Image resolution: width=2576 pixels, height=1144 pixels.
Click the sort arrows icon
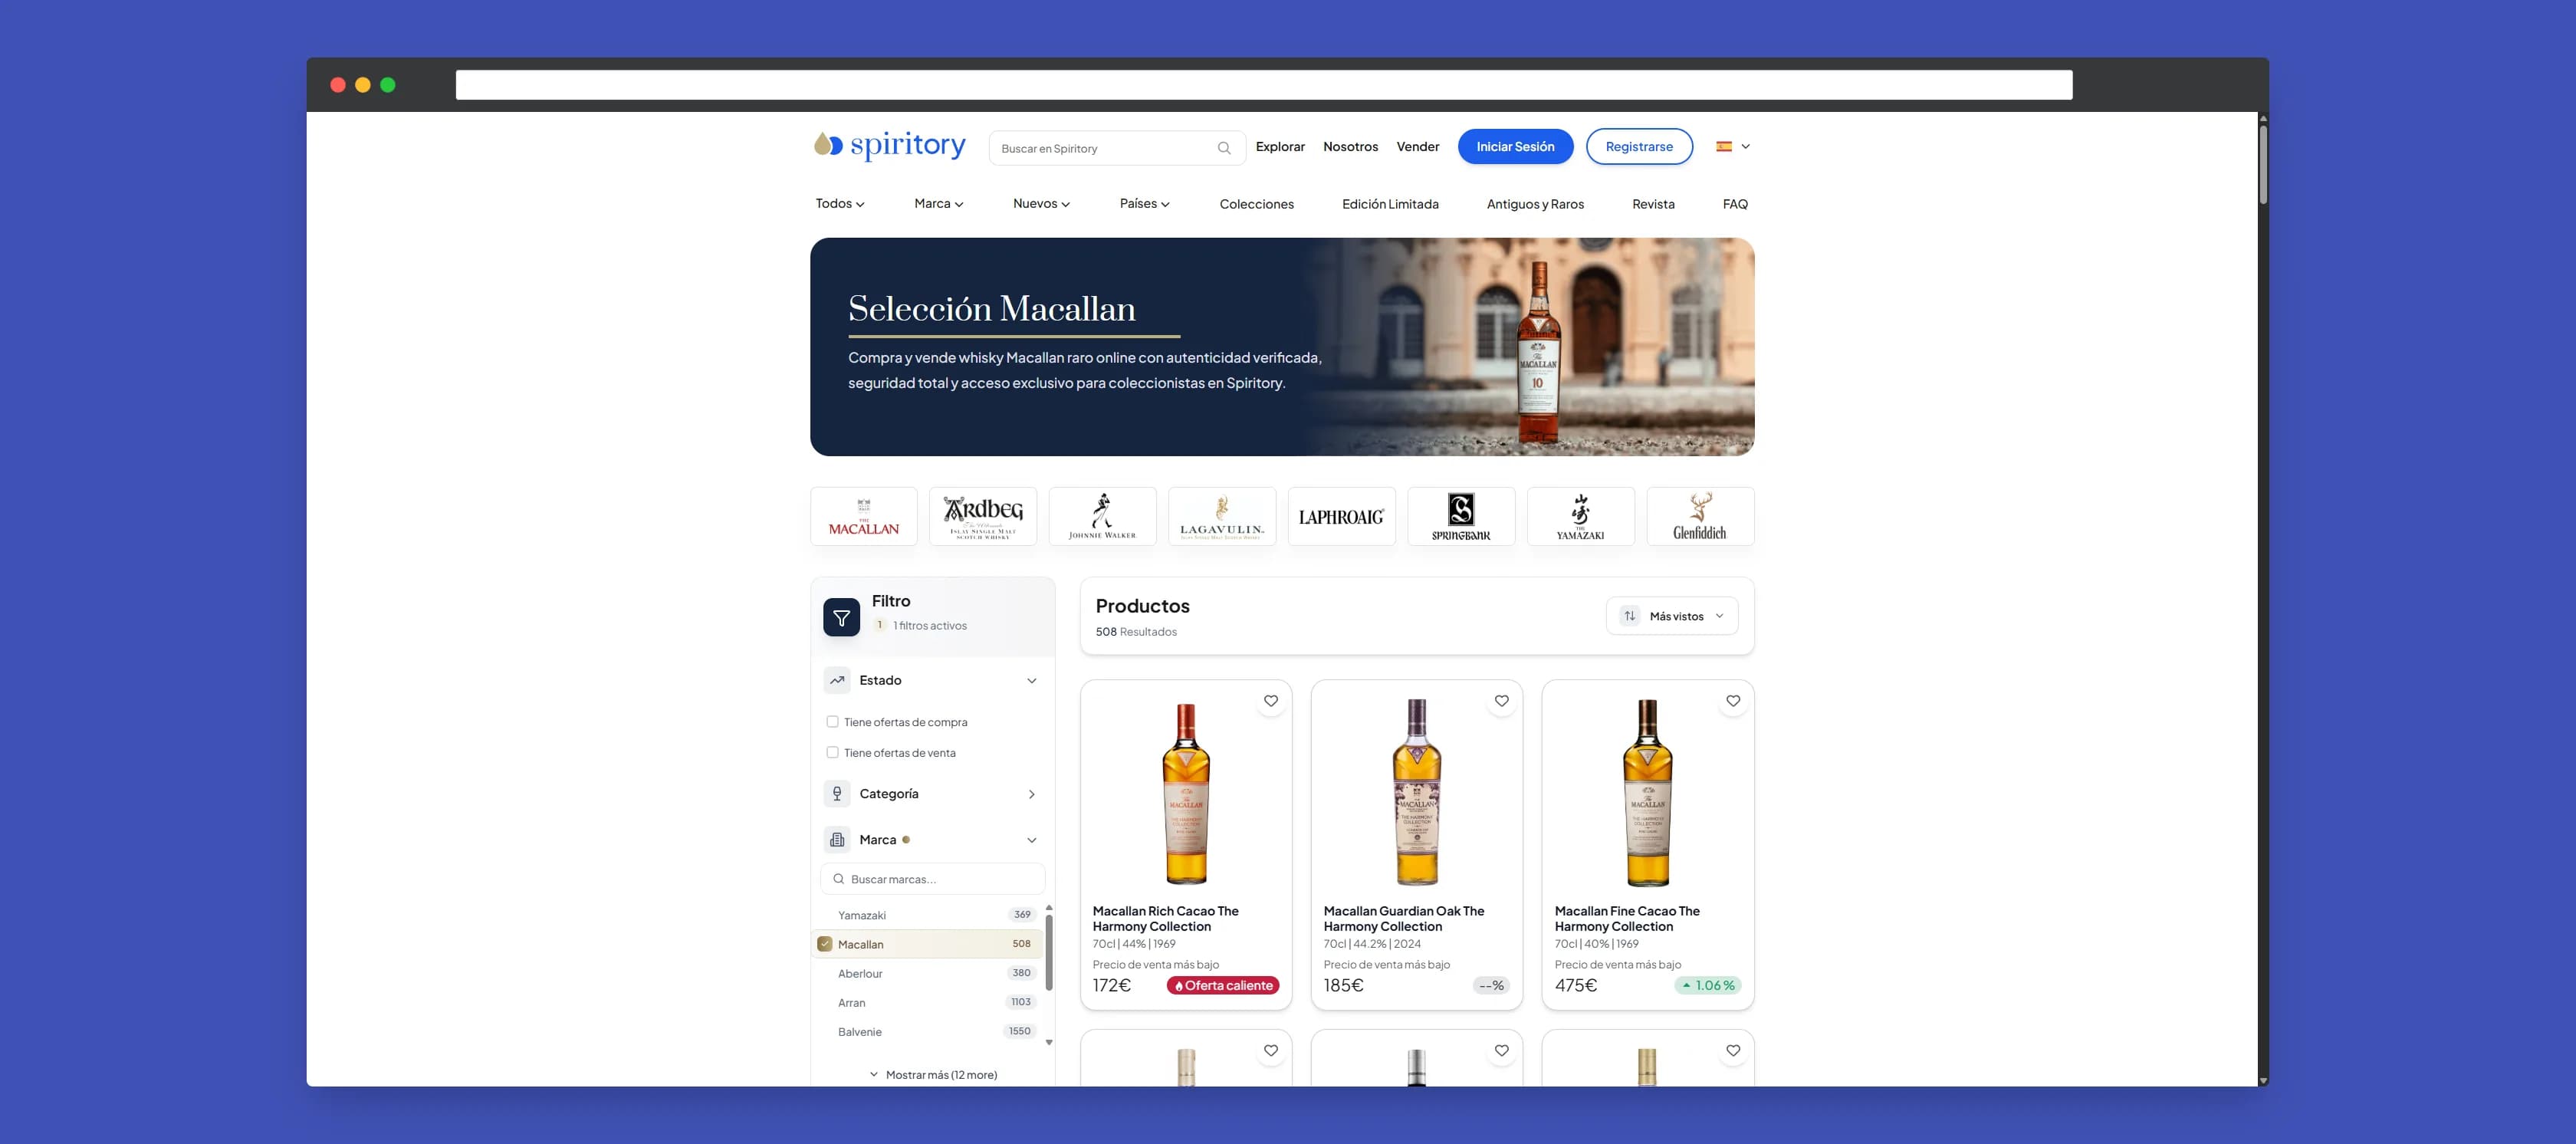(1630, 616)
